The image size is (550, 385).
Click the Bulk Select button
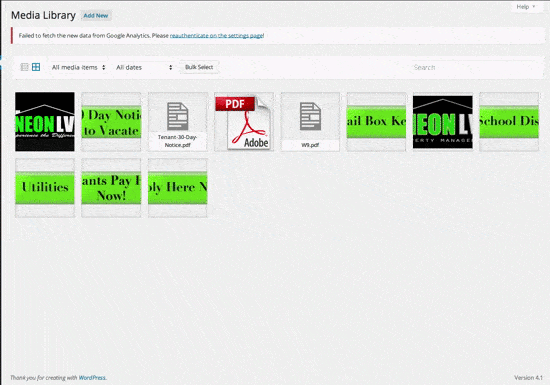pyautogui.click(x=199, y=67)
